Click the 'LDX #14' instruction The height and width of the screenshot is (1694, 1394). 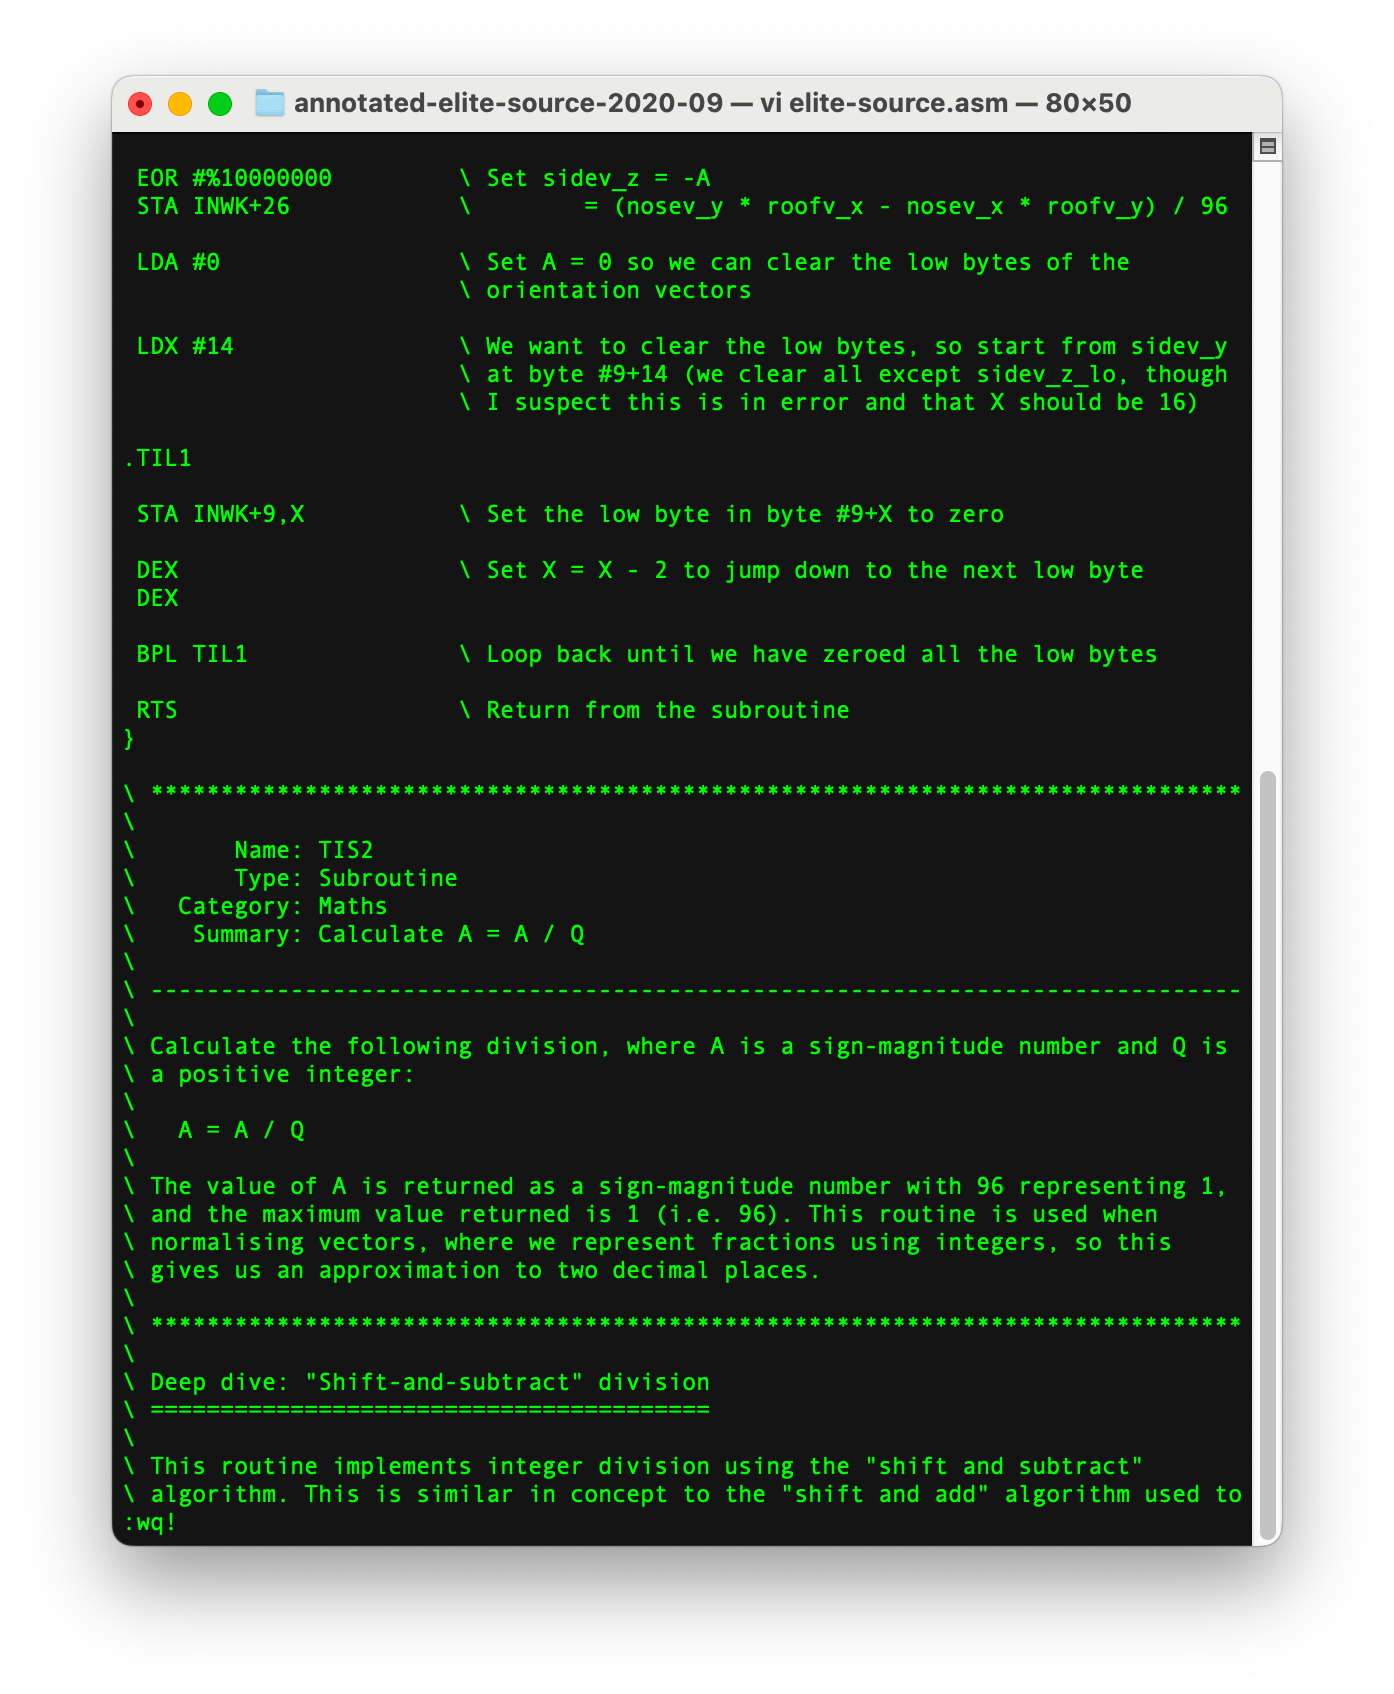[x=185, y=346]
